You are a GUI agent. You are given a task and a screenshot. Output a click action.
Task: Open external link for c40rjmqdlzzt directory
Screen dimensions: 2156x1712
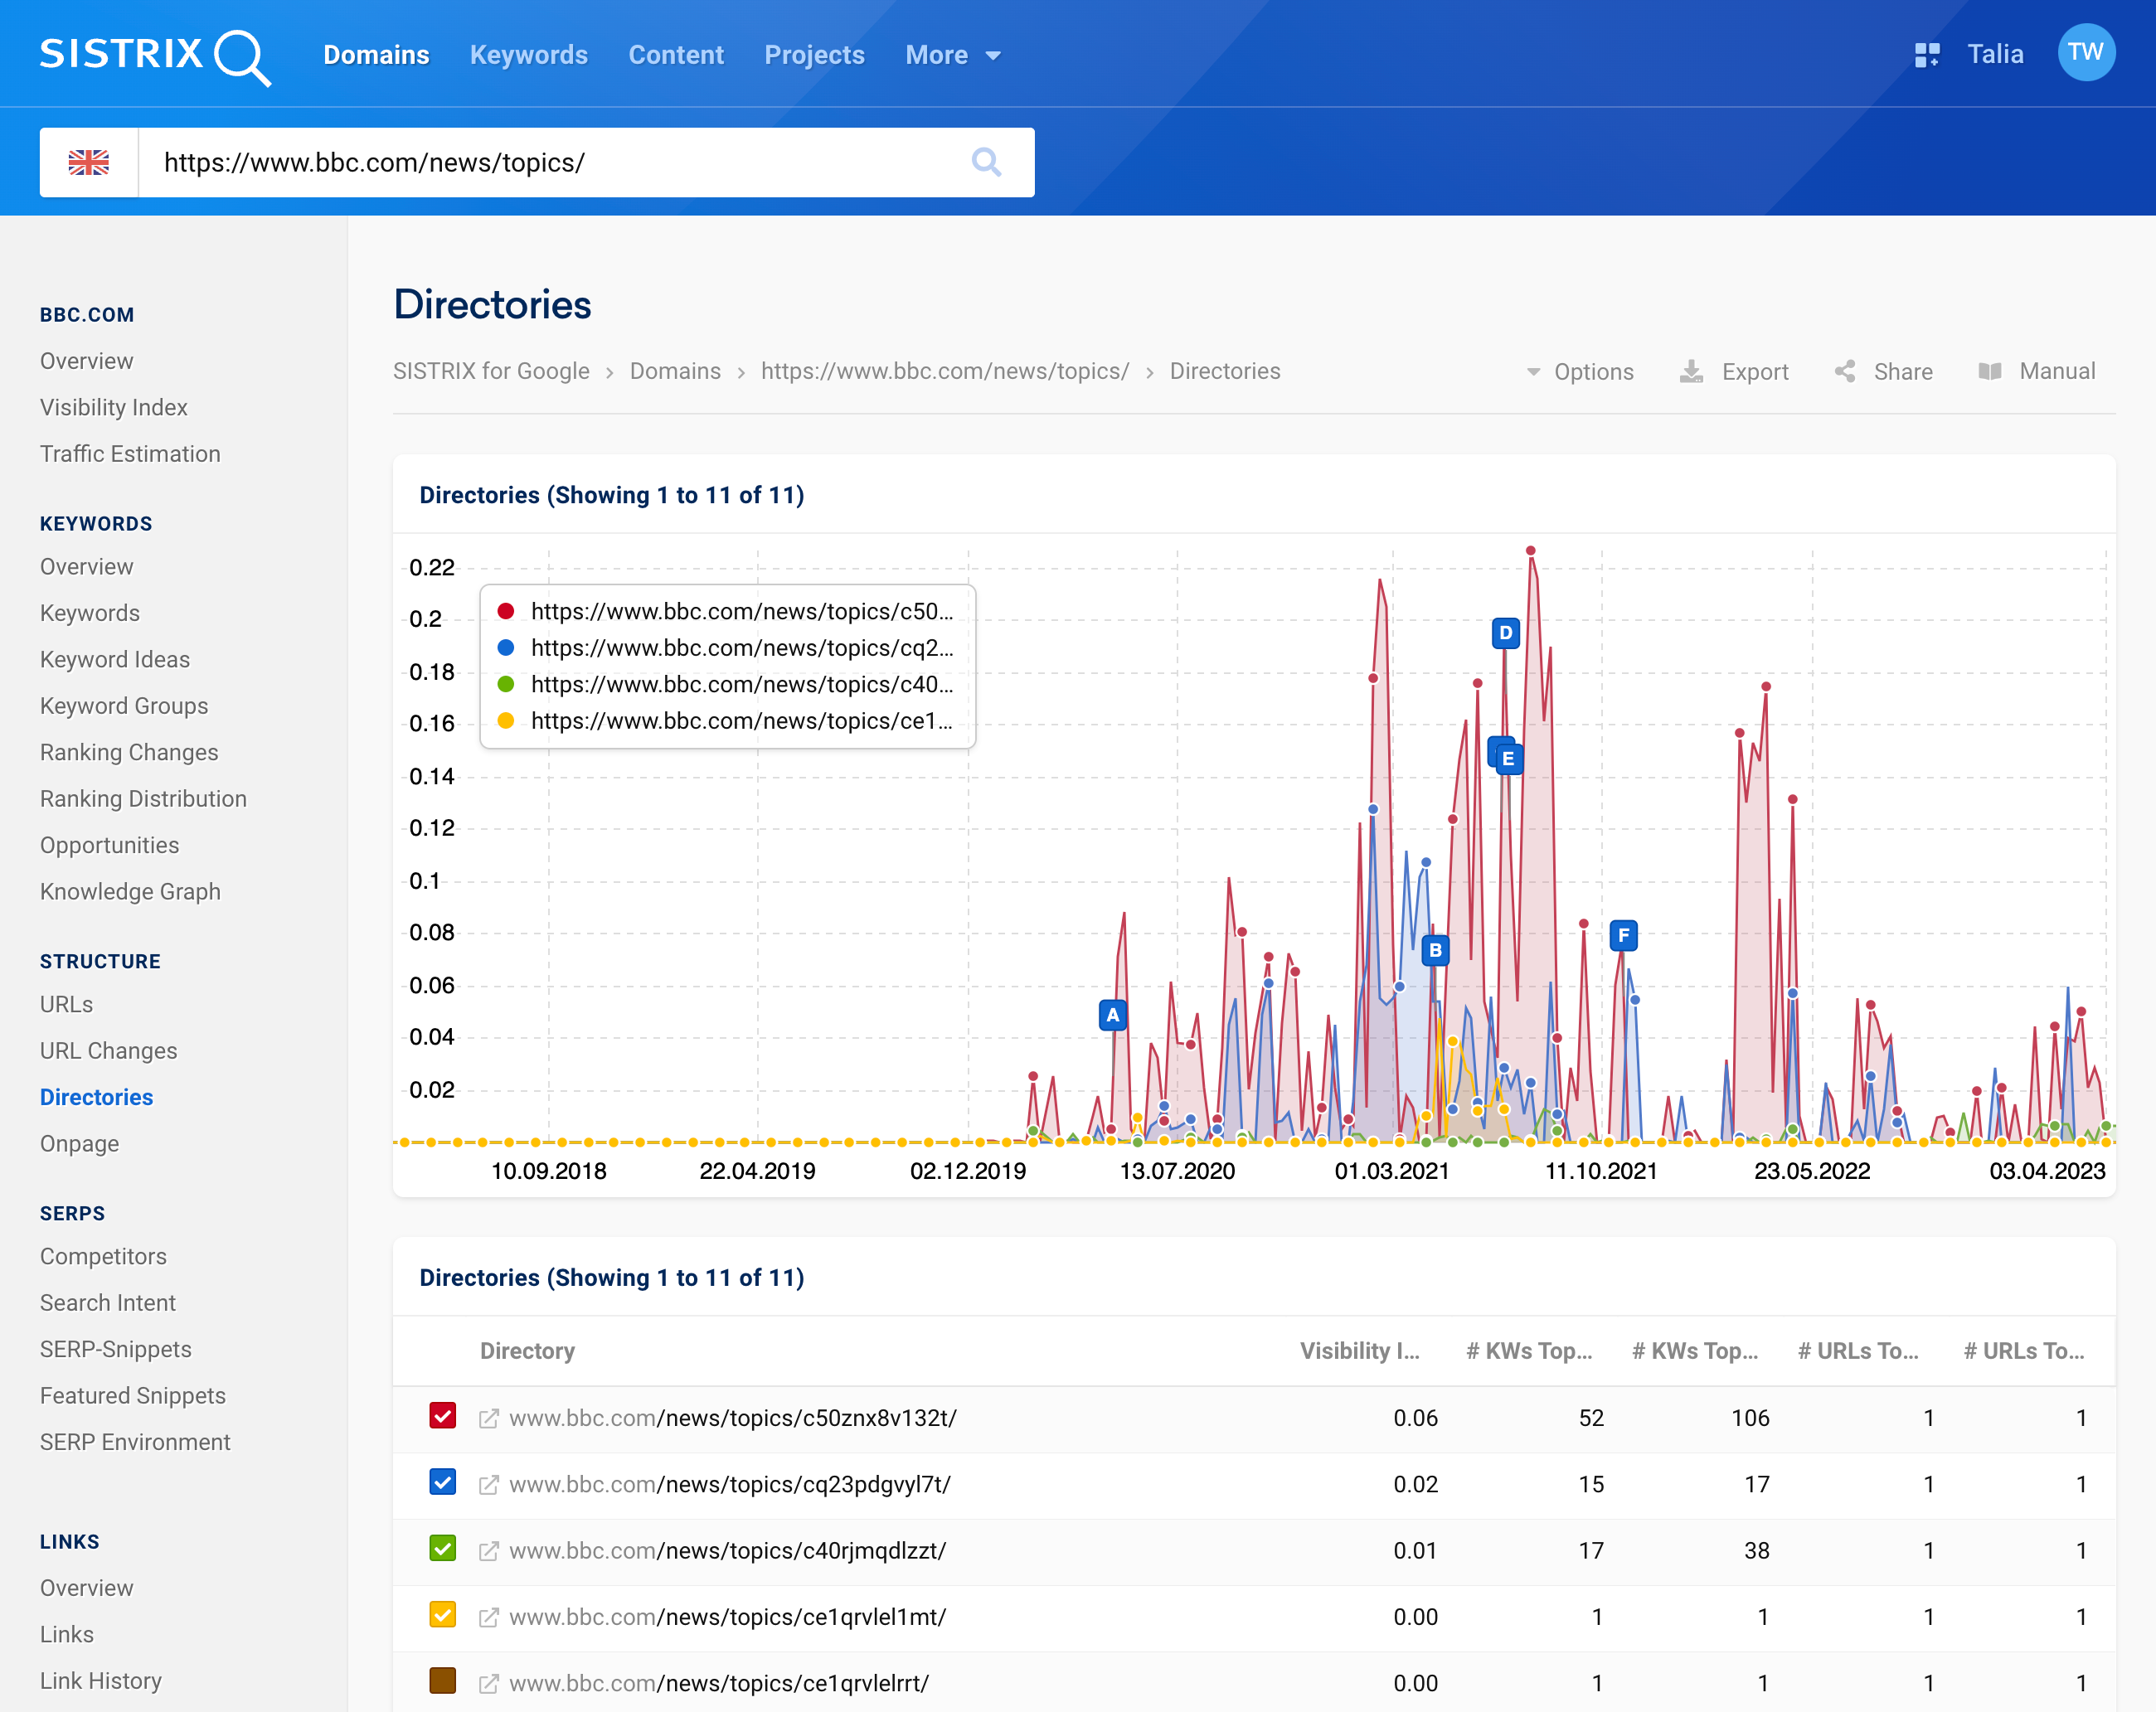click(489, 1550)
